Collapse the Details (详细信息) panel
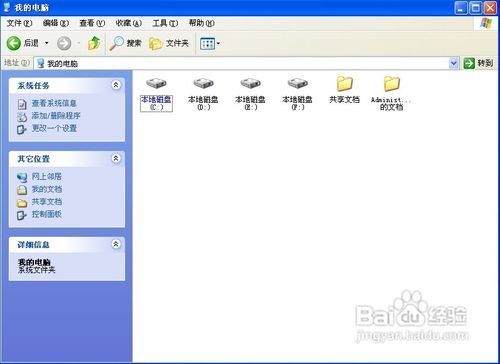 [x=116, y=244]
